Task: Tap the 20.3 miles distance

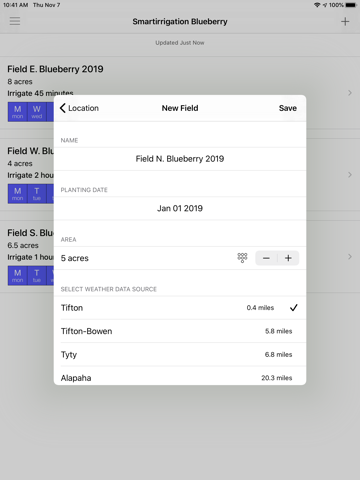Action: (277, 378)
